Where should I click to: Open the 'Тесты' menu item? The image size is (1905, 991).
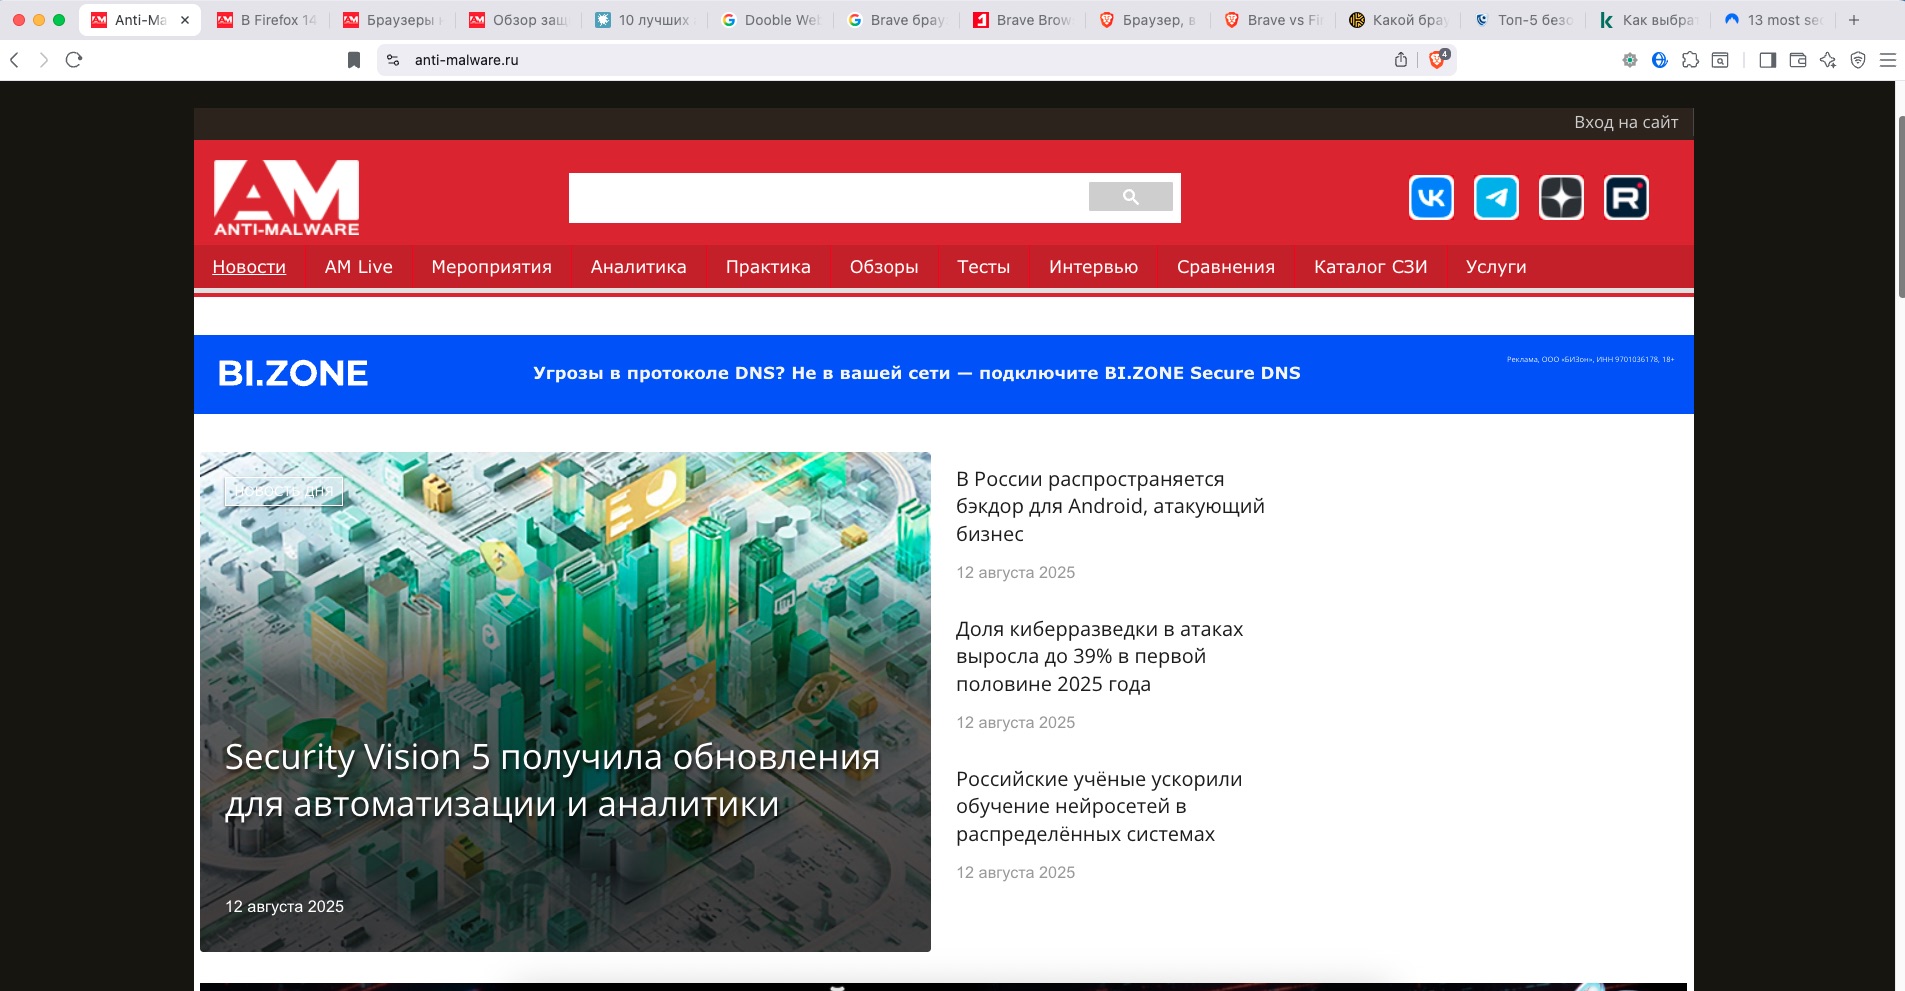tap(983, 267)
